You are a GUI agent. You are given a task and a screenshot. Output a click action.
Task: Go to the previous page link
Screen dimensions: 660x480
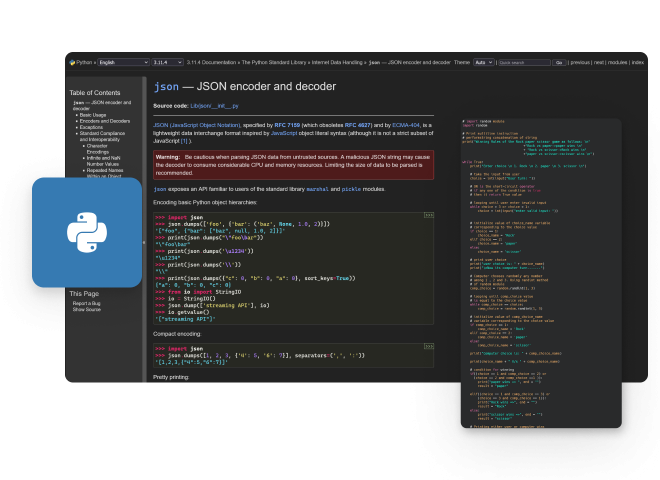pos(581,62)
